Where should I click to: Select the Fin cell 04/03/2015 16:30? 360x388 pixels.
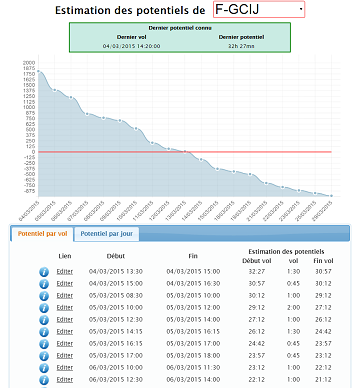pos(193,284)
